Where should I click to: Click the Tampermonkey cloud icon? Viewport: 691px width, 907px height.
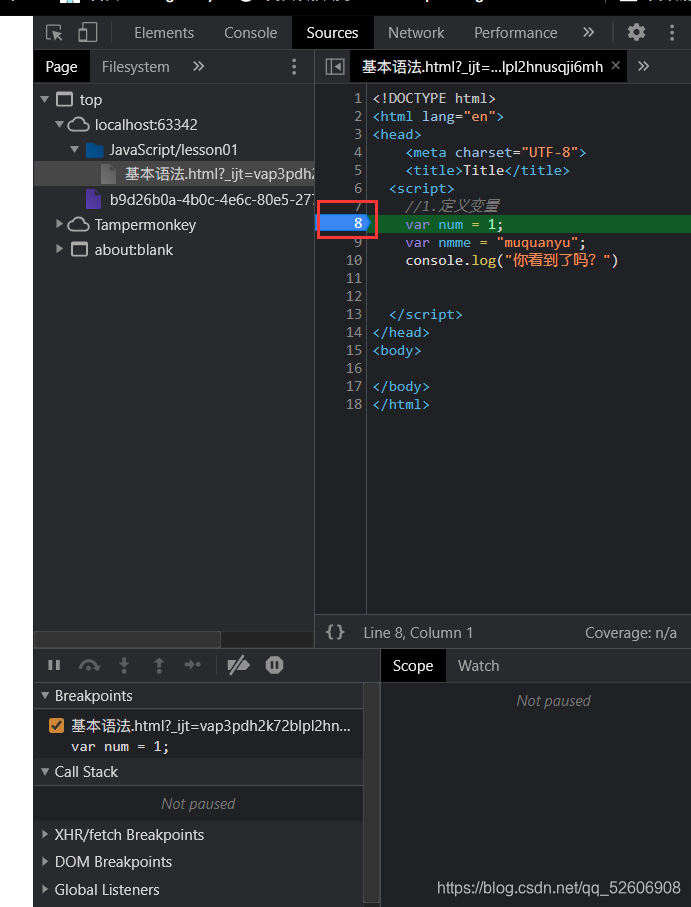[79, 224]
